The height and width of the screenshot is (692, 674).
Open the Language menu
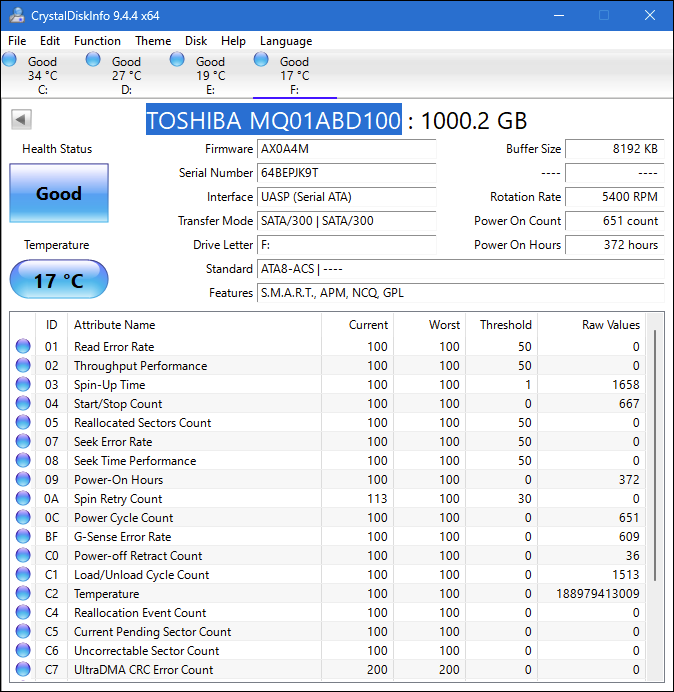tap(286, 41)
